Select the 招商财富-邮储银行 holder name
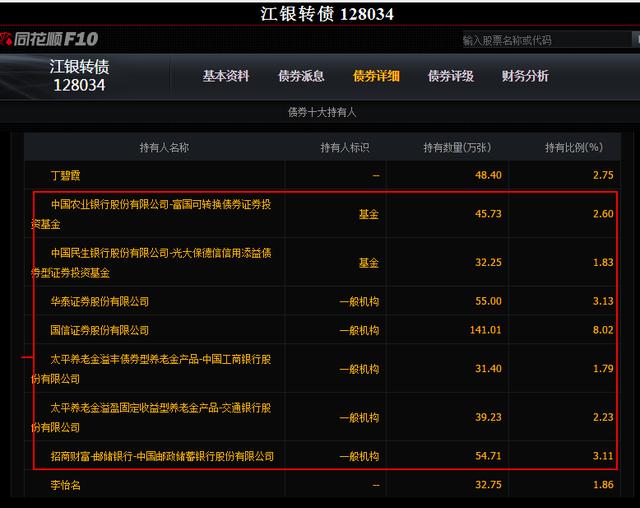The width and height of the screenshot is (640, 508). 162,456
